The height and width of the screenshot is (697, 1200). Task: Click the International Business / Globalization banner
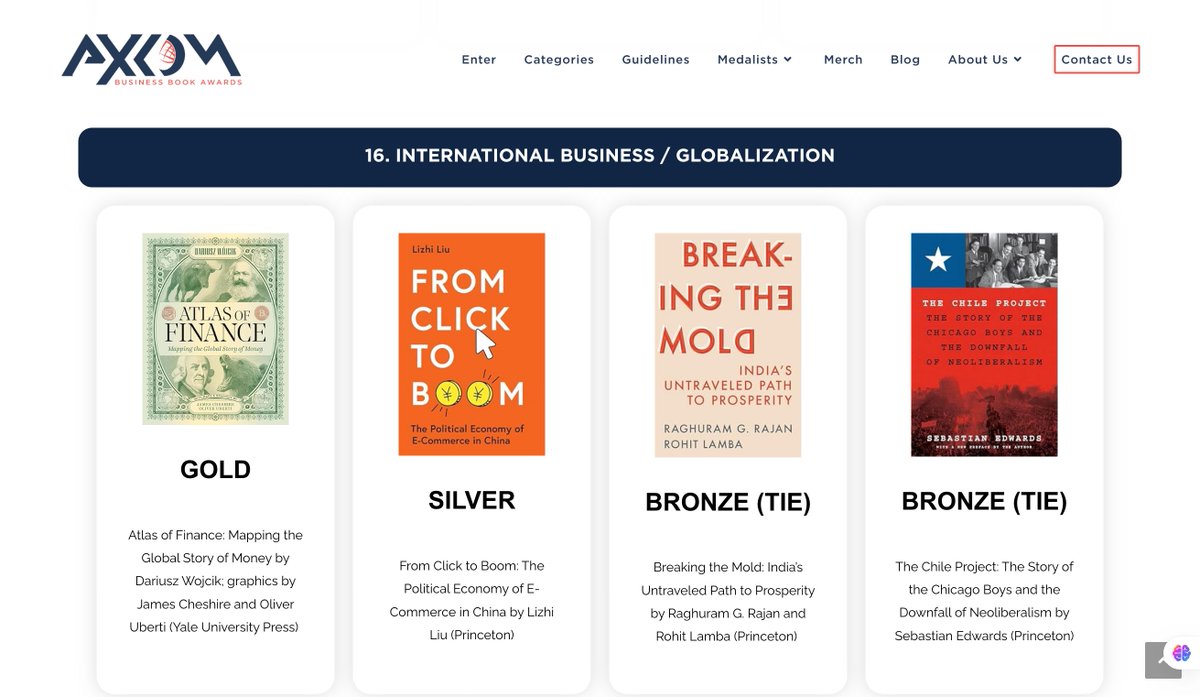[600, 157]
